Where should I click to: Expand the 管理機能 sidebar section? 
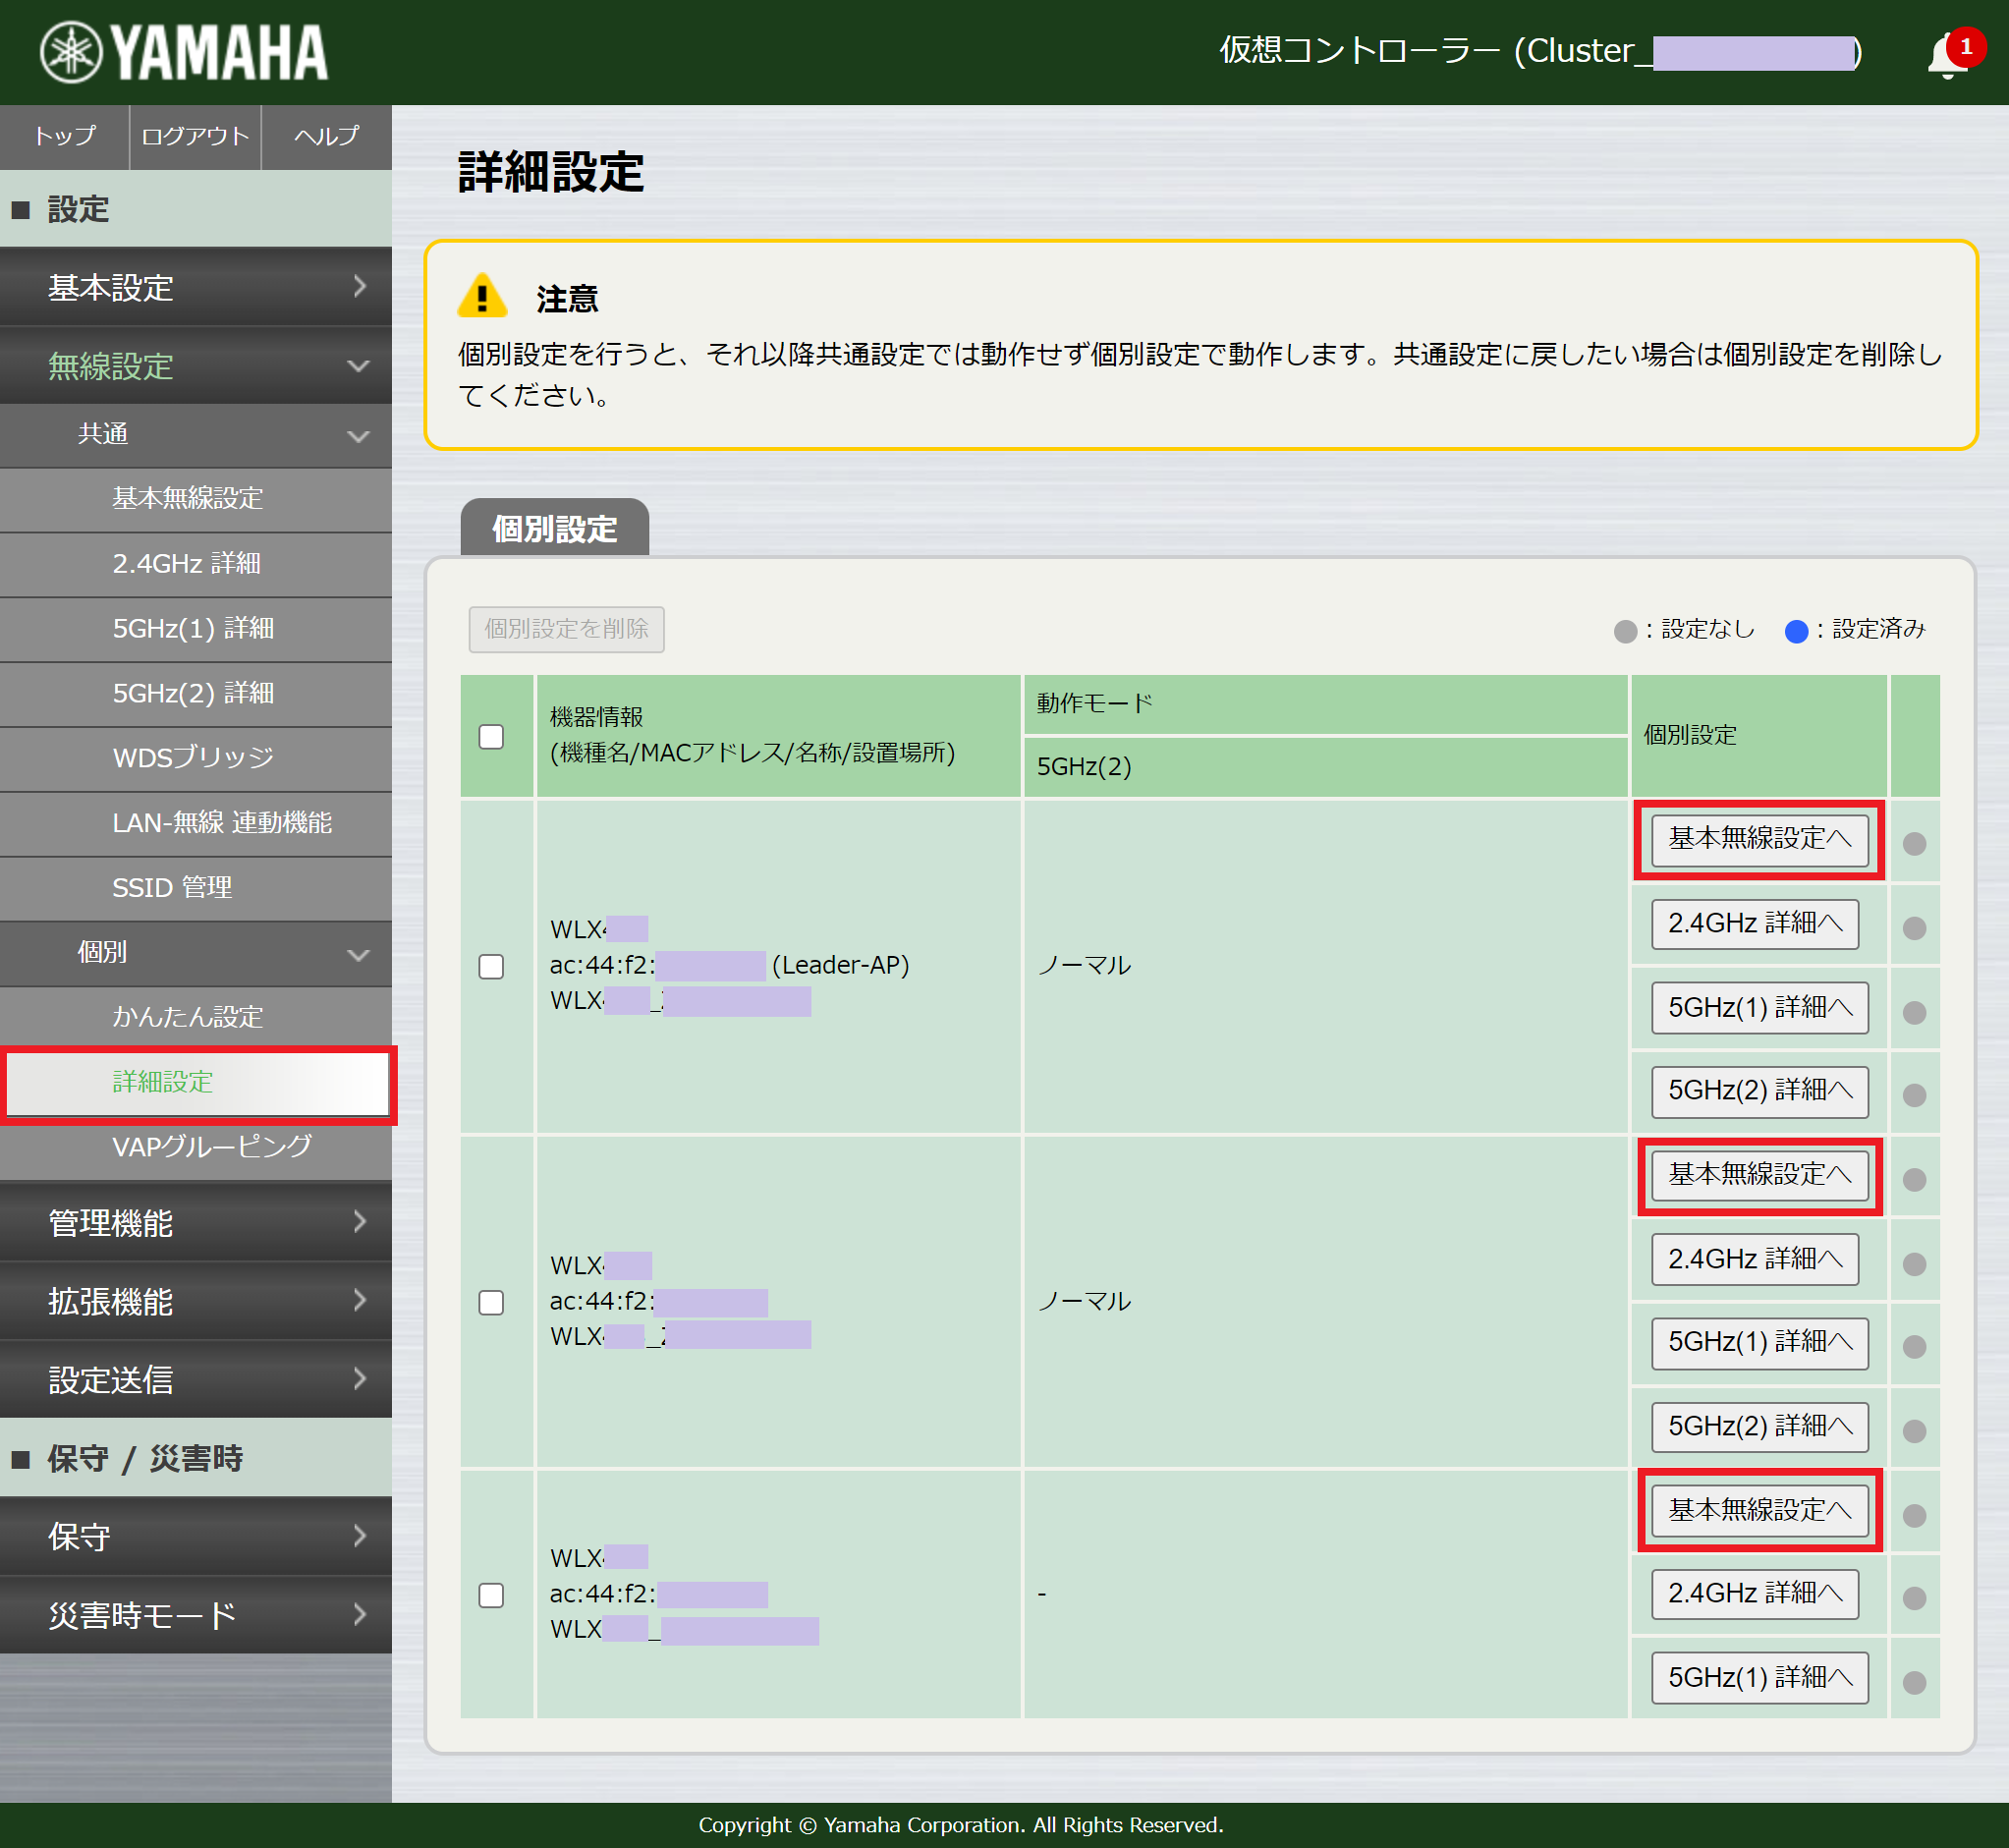196,1222
